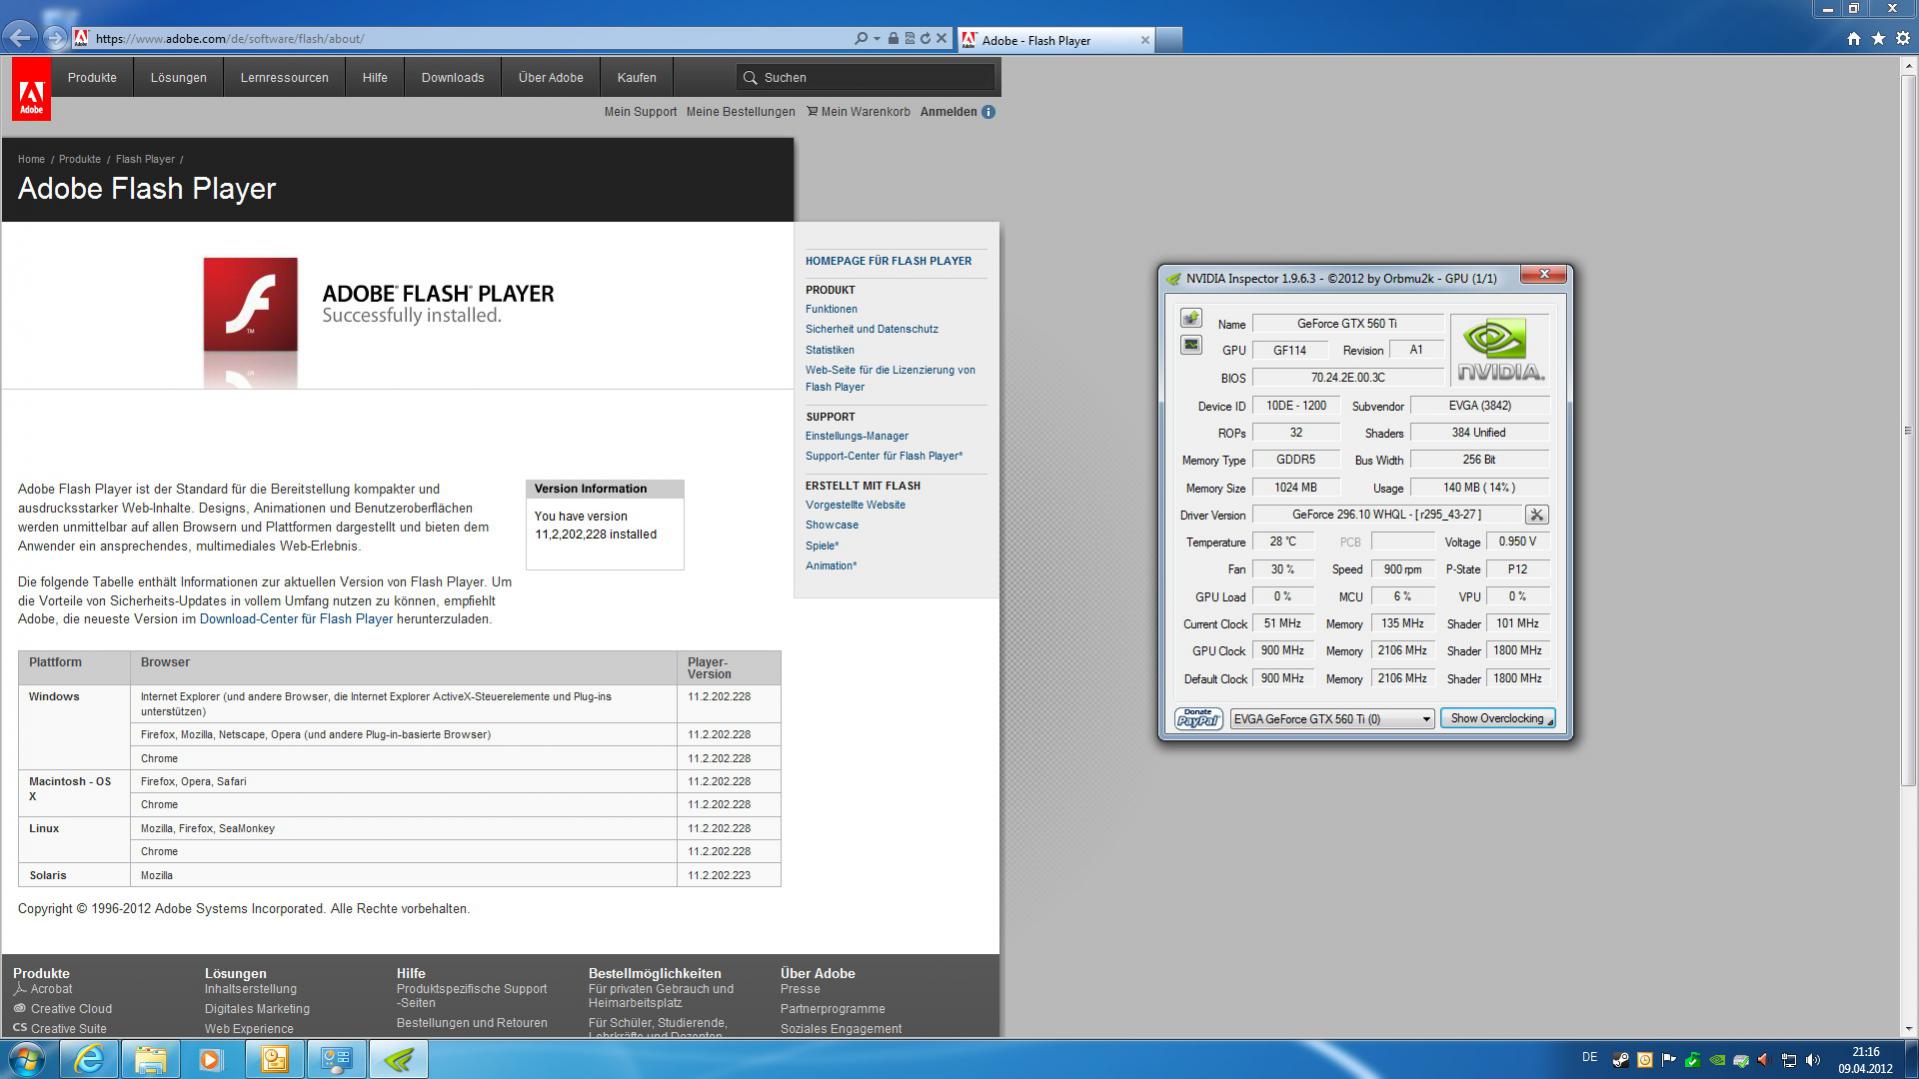Viewport: 1919px width, 1079px height.
Task: Click the volume speaker tray icon
Action: pyautogui.click(x=1813, y=1060)
